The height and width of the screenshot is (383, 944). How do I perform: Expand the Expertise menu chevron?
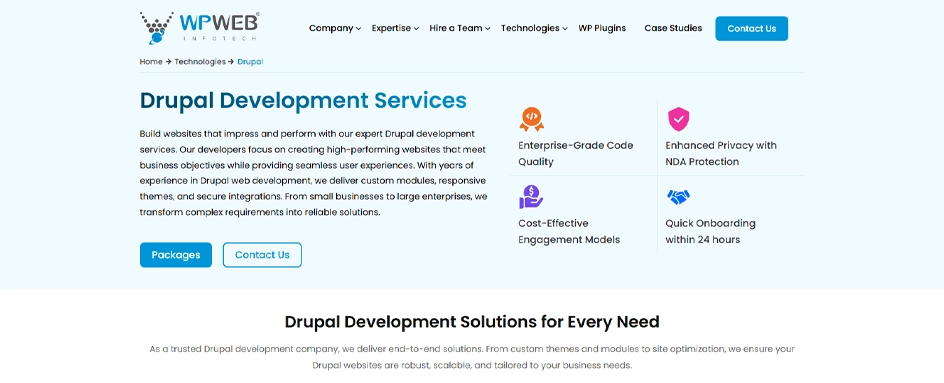click(x=416, y=28)
